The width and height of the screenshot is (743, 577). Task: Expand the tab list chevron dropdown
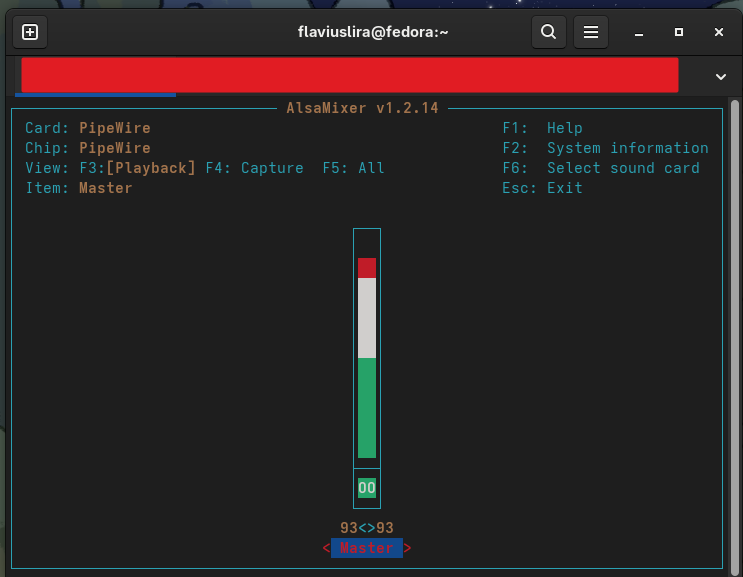[720, 76]
